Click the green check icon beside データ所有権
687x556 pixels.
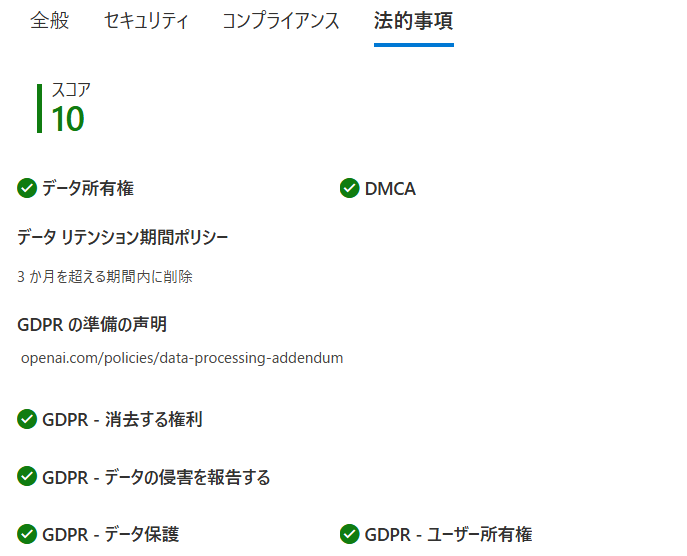click(27, 188)
